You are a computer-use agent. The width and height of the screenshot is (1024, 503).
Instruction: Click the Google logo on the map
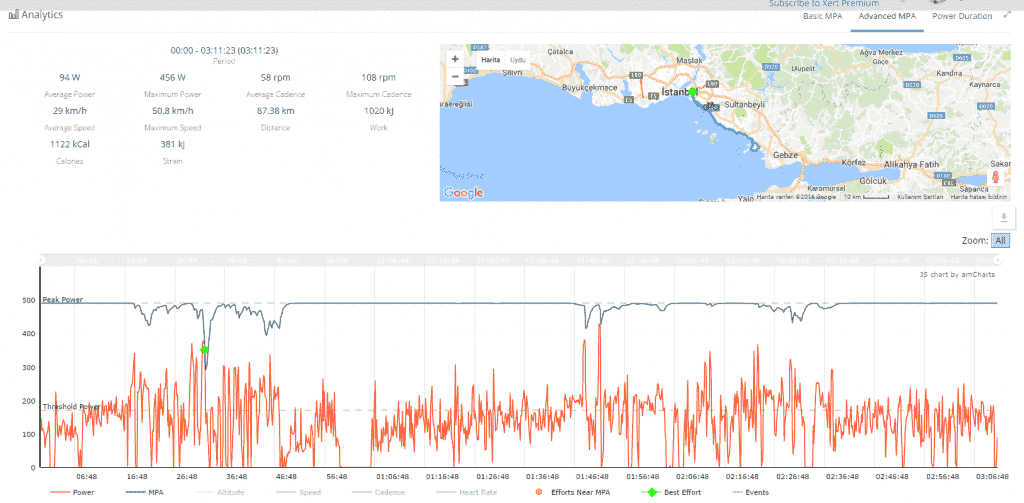coord(463,191)
